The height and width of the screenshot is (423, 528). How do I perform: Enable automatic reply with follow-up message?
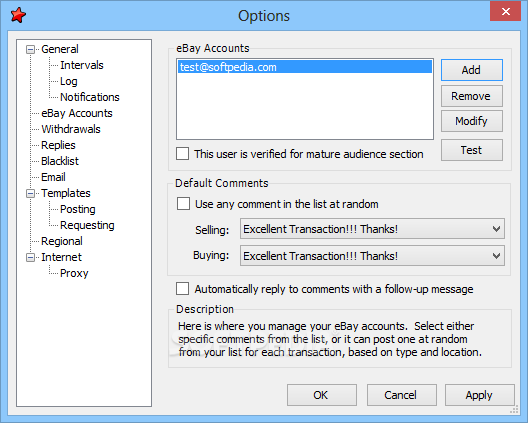point(183,289)
